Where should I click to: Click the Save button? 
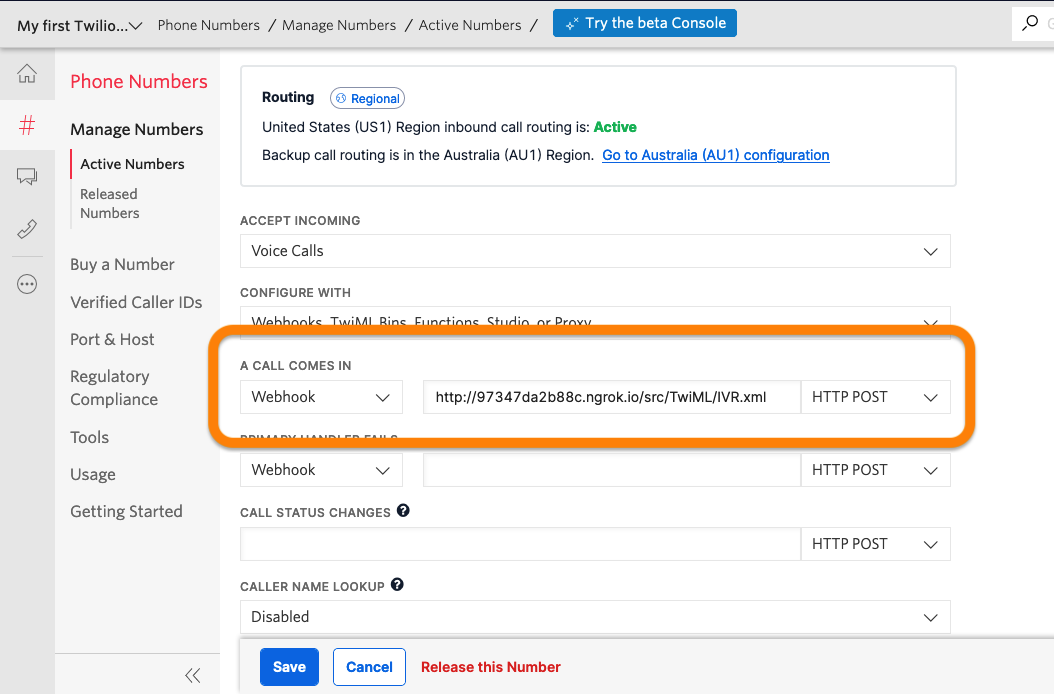tap(289, 666)
